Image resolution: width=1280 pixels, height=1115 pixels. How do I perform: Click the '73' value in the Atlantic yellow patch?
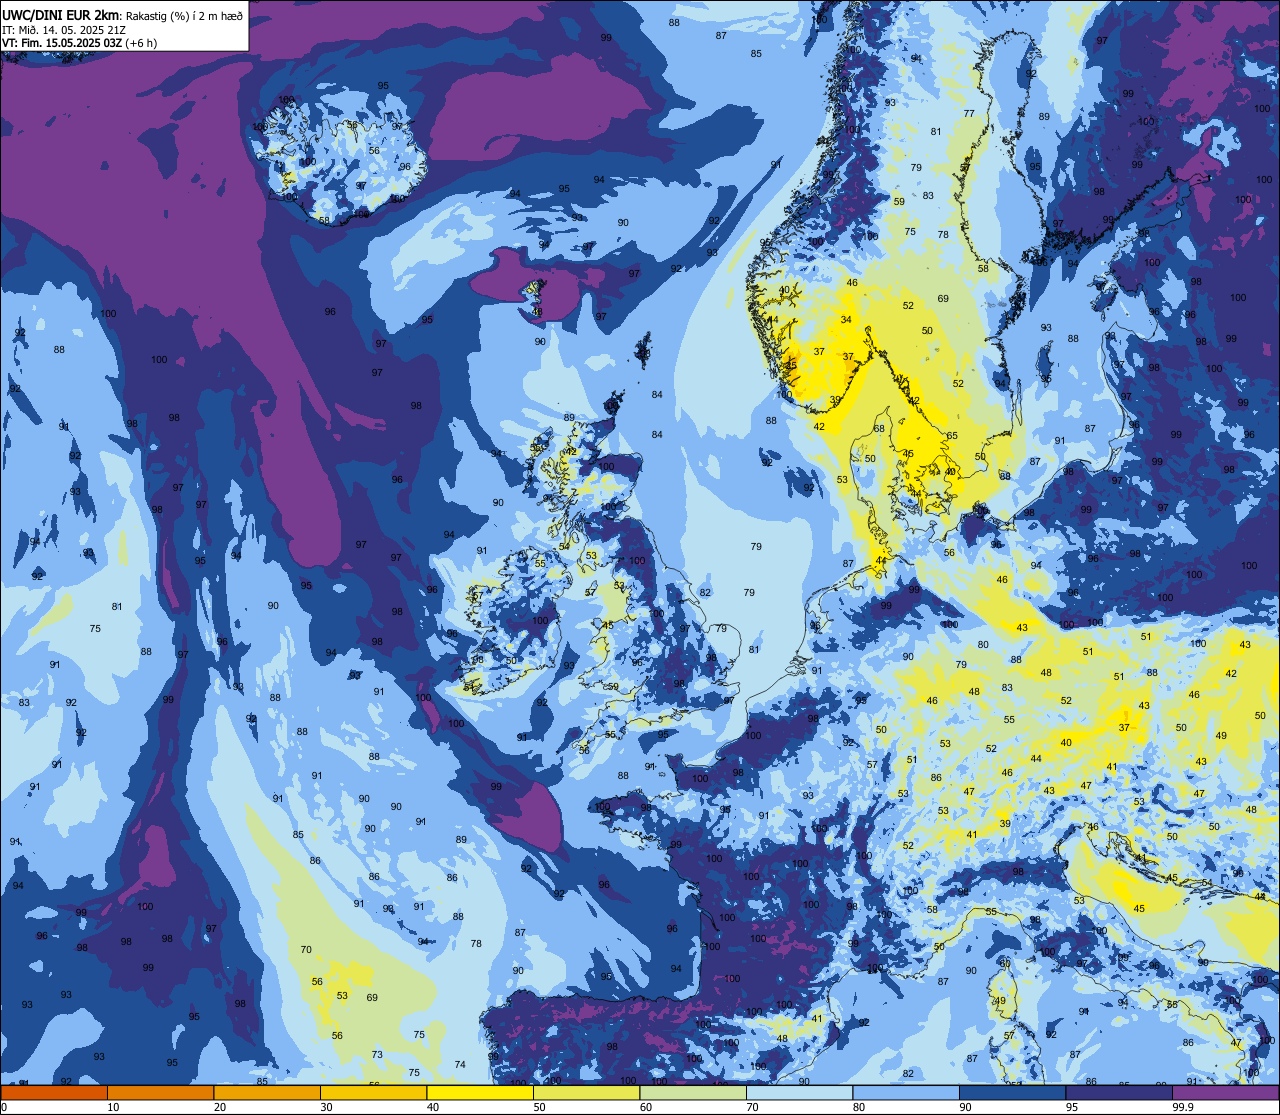(377, 1055)
